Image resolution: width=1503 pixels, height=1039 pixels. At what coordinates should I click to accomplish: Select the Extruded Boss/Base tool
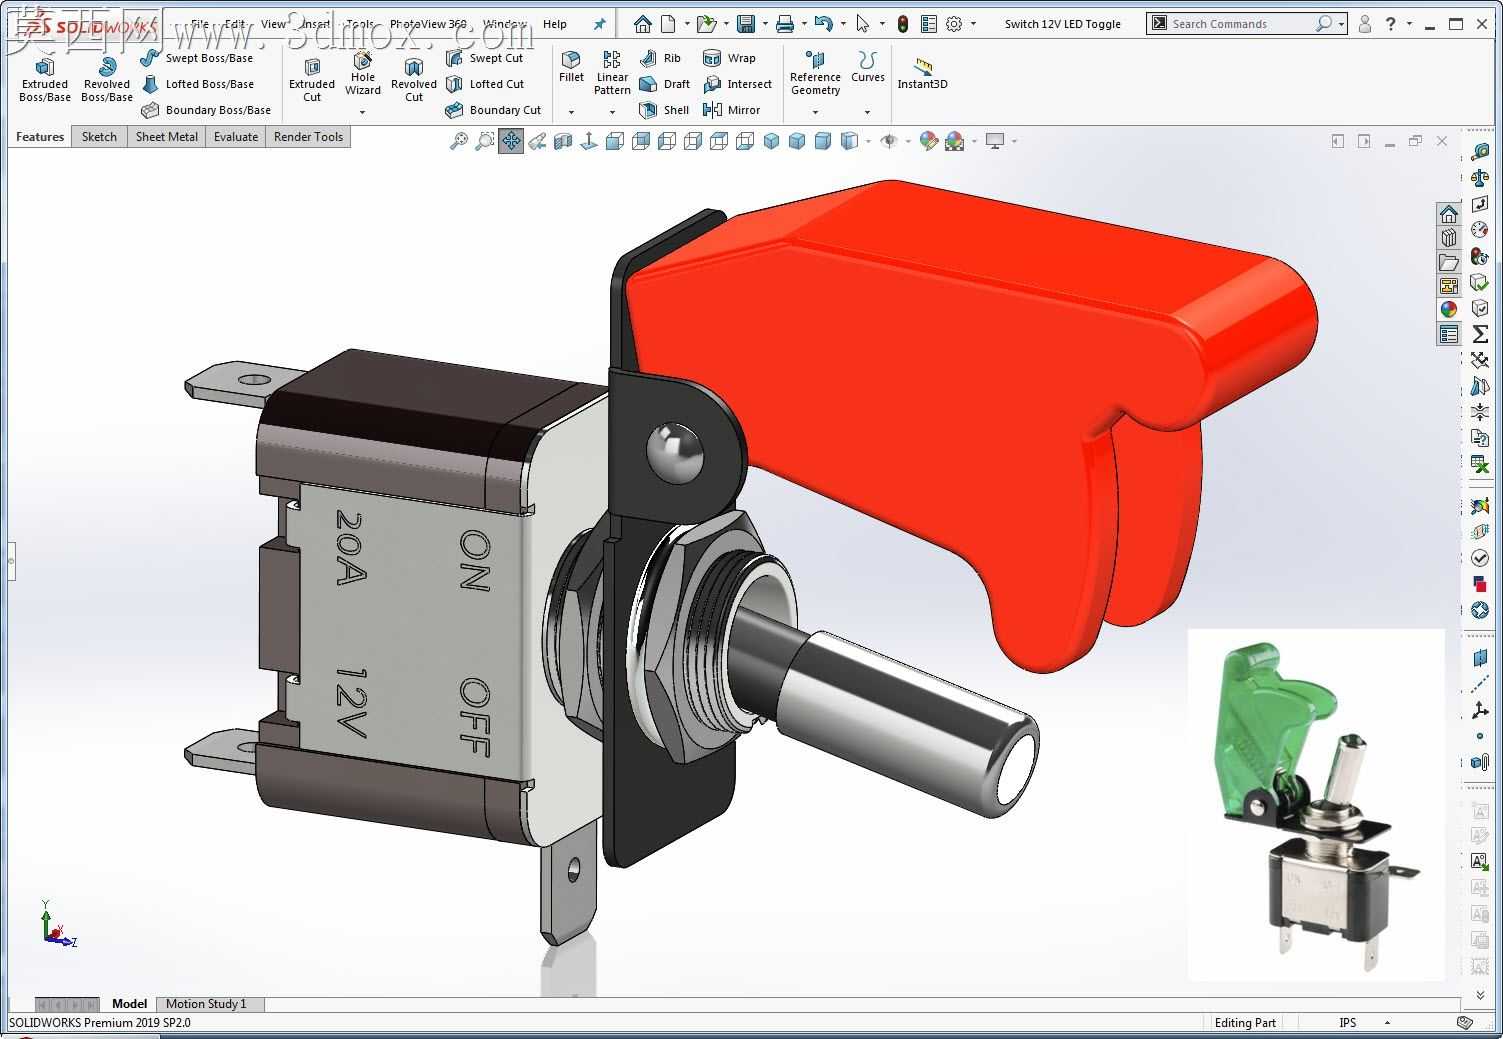coord(45,78)
